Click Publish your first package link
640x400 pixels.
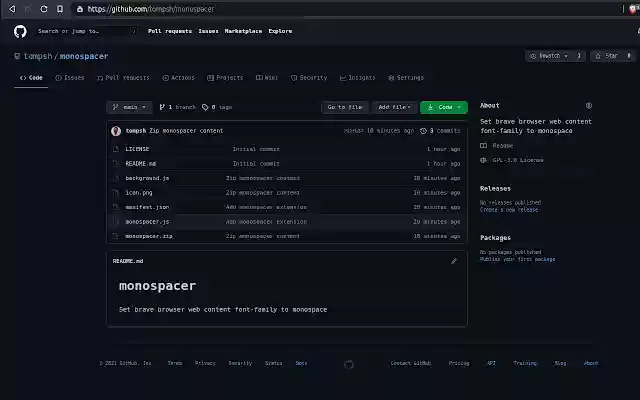pyautogui.click(x=518, y=260)
